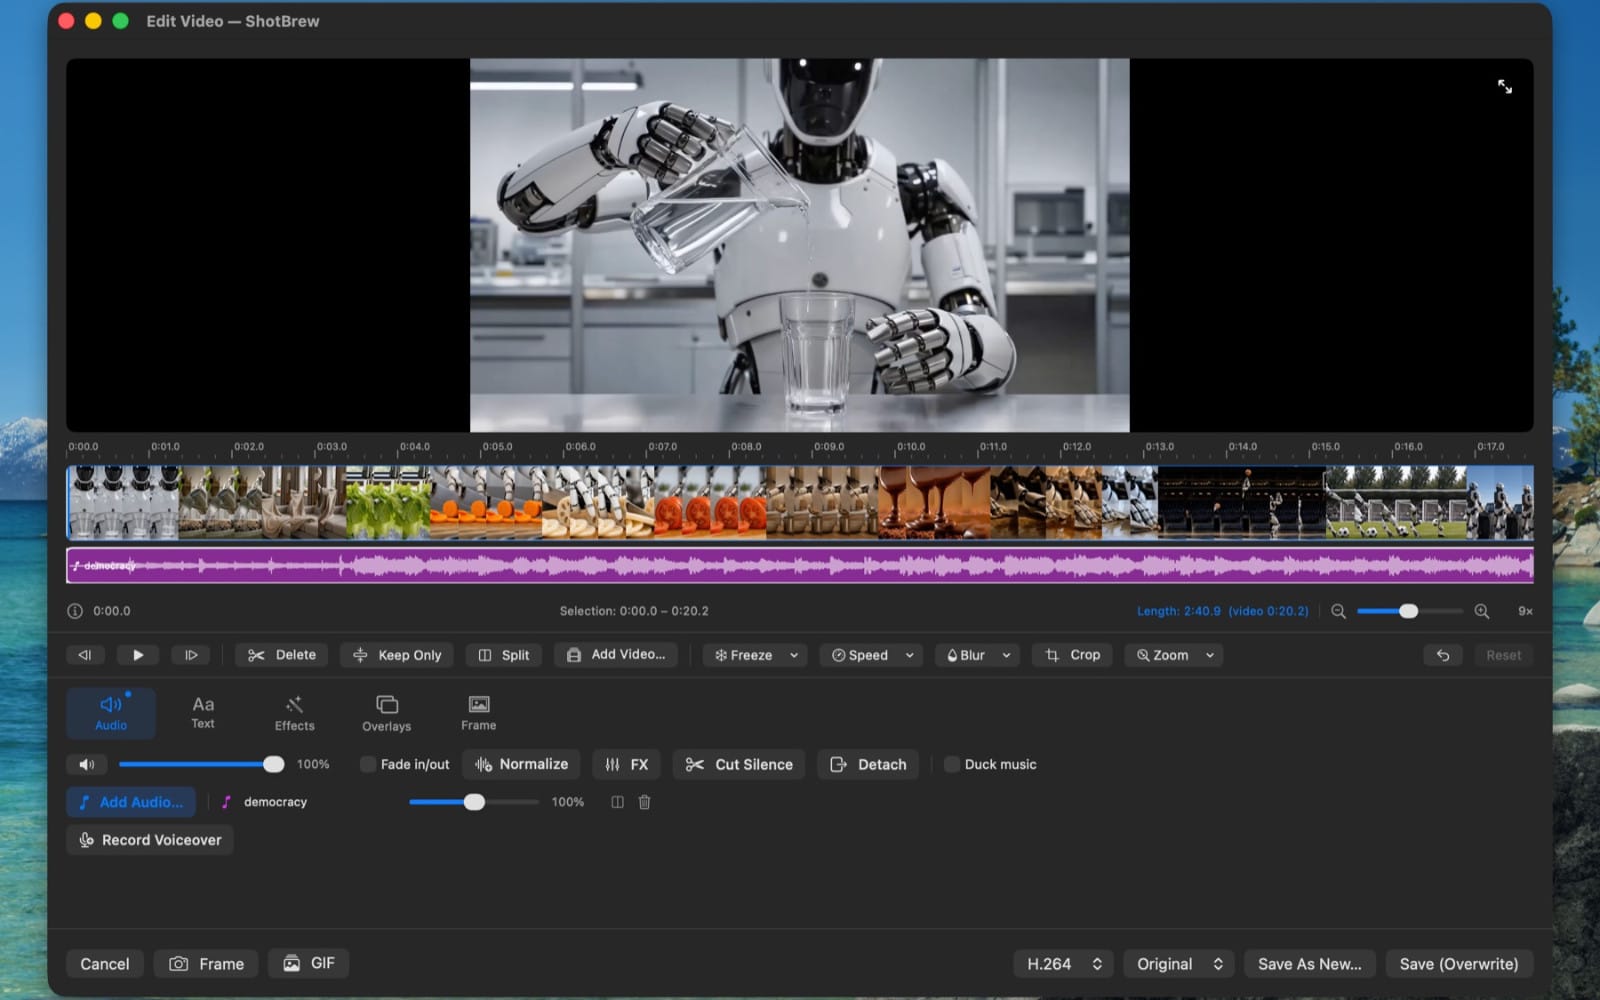This screenshot has width=1600, height=1000.
Task: Expand video preview to fullscreen
Action: (1504, 87)
